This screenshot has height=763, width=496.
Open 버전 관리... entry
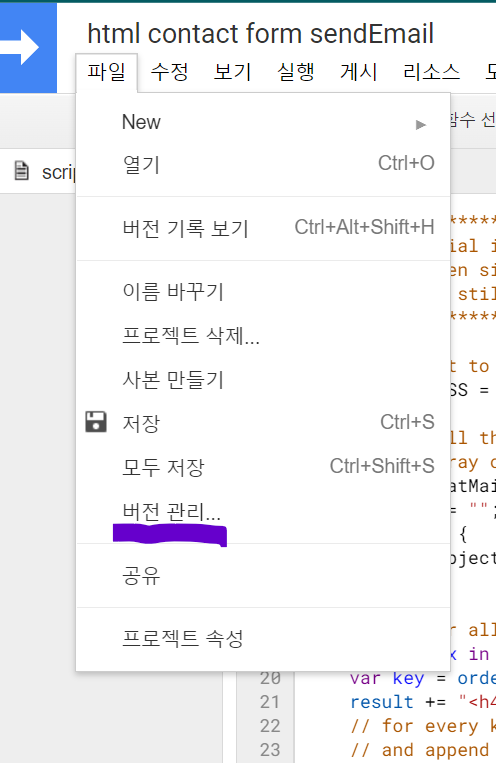point(263,511)
